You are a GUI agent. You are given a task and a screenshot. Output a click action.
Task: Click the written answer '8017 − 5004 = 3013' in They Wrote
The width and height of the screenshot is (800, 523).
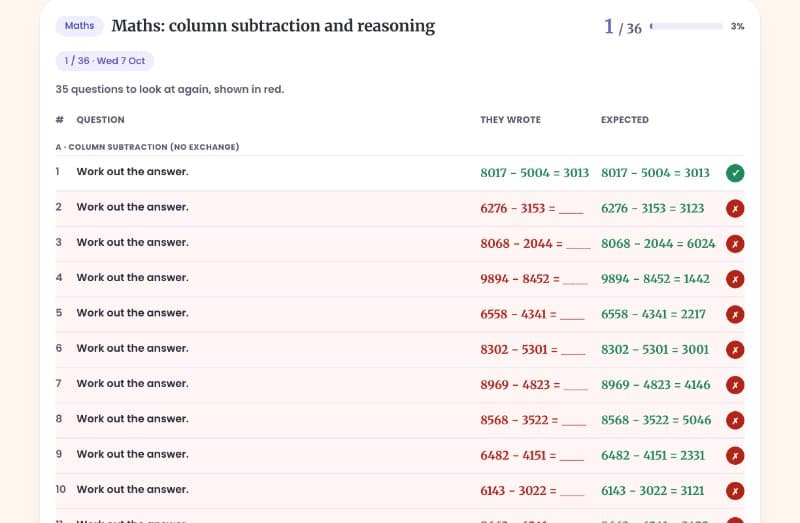[534, 173]
